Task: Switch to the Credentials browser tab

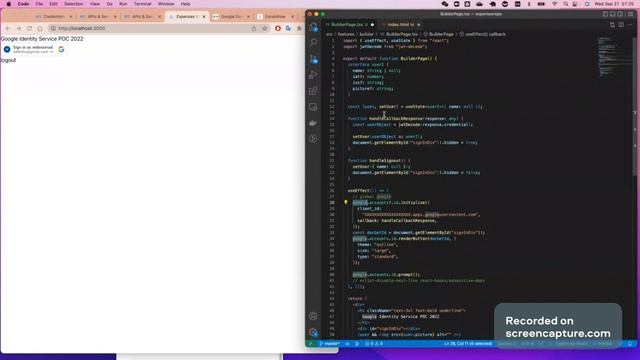Action: coord(53,17)
